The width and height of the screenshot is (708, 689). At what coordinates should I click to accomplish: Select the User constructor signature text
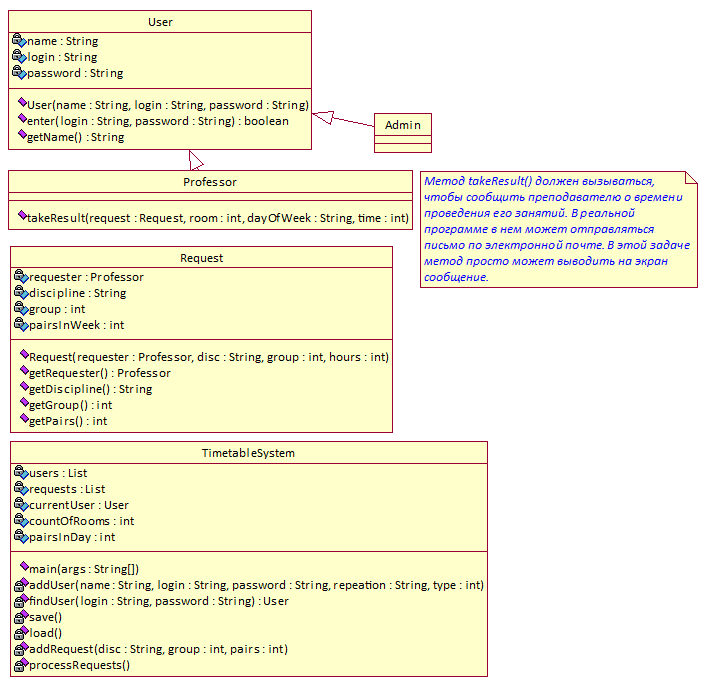click(168, 105)
